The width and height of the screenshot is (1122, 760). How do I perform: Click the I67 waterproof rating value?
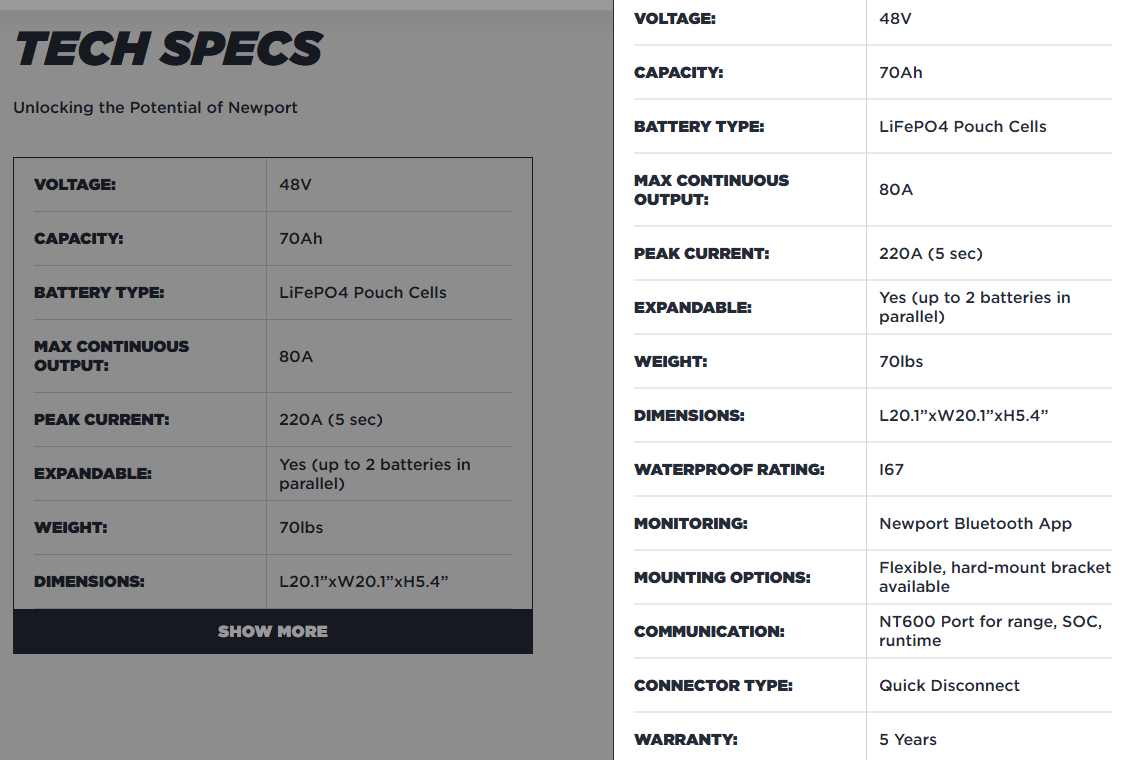coord(891,469)
